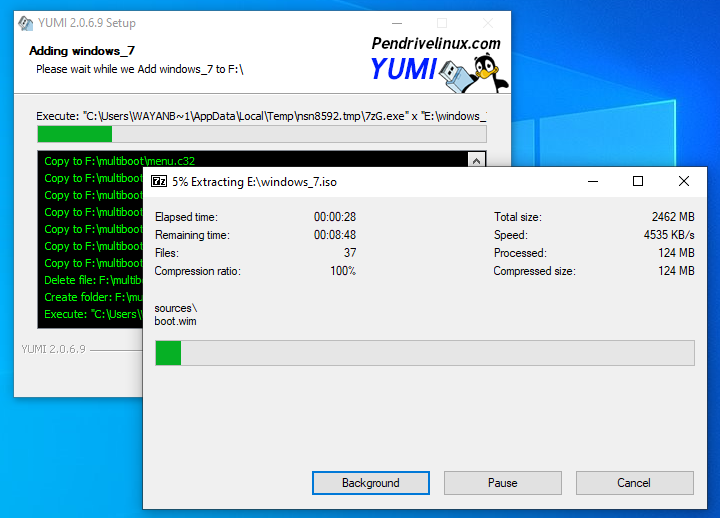
Task: Click the Speed value 4535 KB/s
Action: point(669,235)
